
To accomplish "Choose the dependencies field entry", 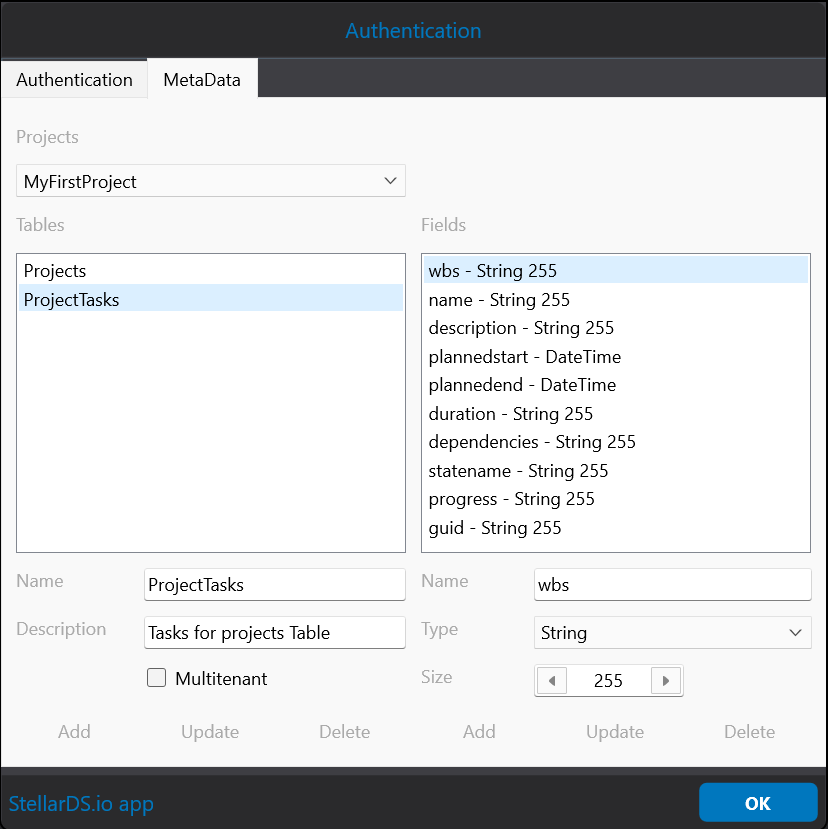I will [531, 442].
